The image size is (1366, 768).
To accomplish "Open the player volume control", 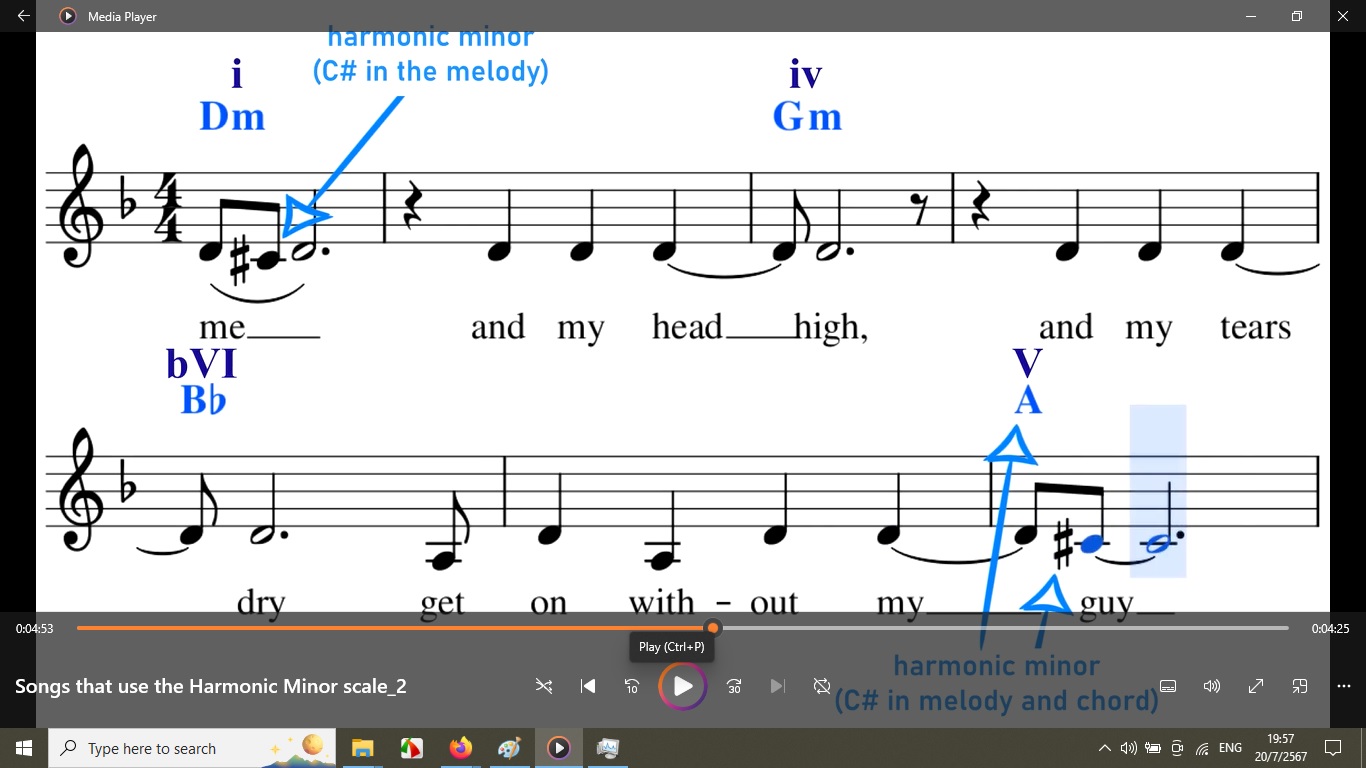I will click(1212, 686).
